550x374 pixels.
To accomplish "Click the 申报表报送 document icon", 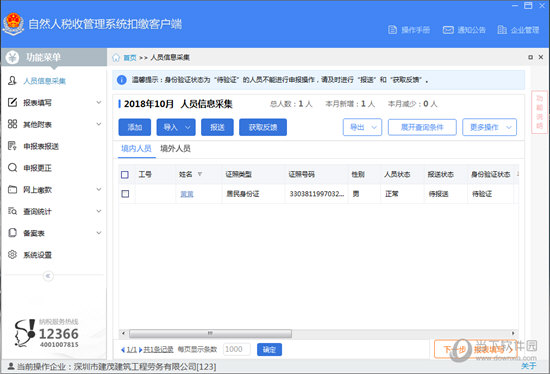I will point(12,146).
